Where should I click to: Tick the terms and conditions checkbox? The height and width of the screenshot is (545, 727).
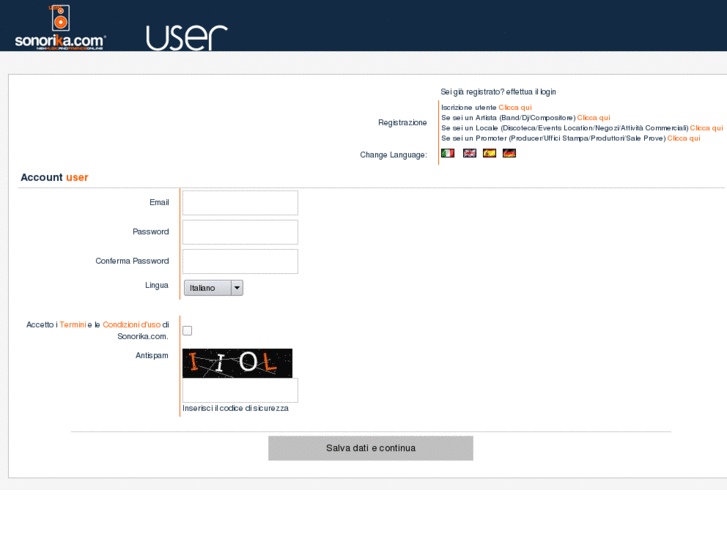point(187,331)
